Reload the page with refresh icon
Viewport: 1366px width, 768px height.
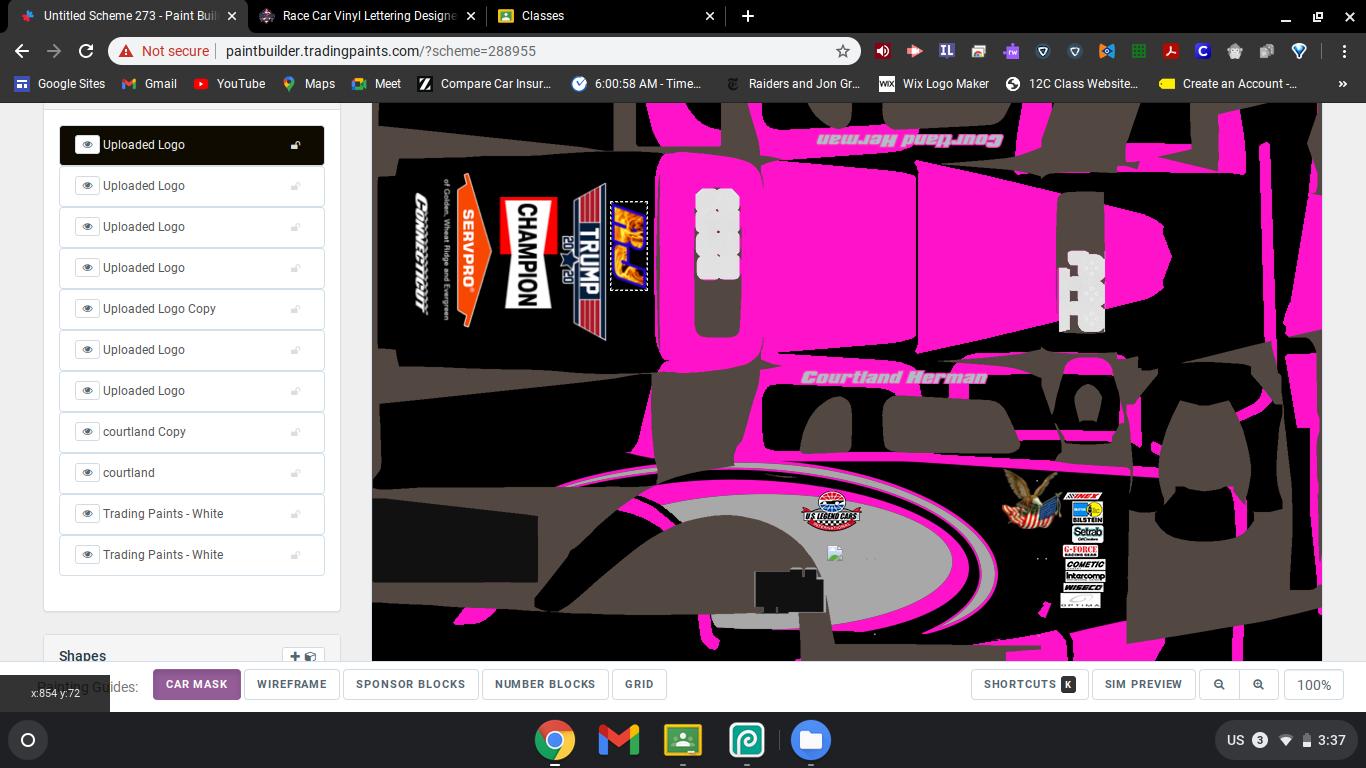[x=86, y=51]
